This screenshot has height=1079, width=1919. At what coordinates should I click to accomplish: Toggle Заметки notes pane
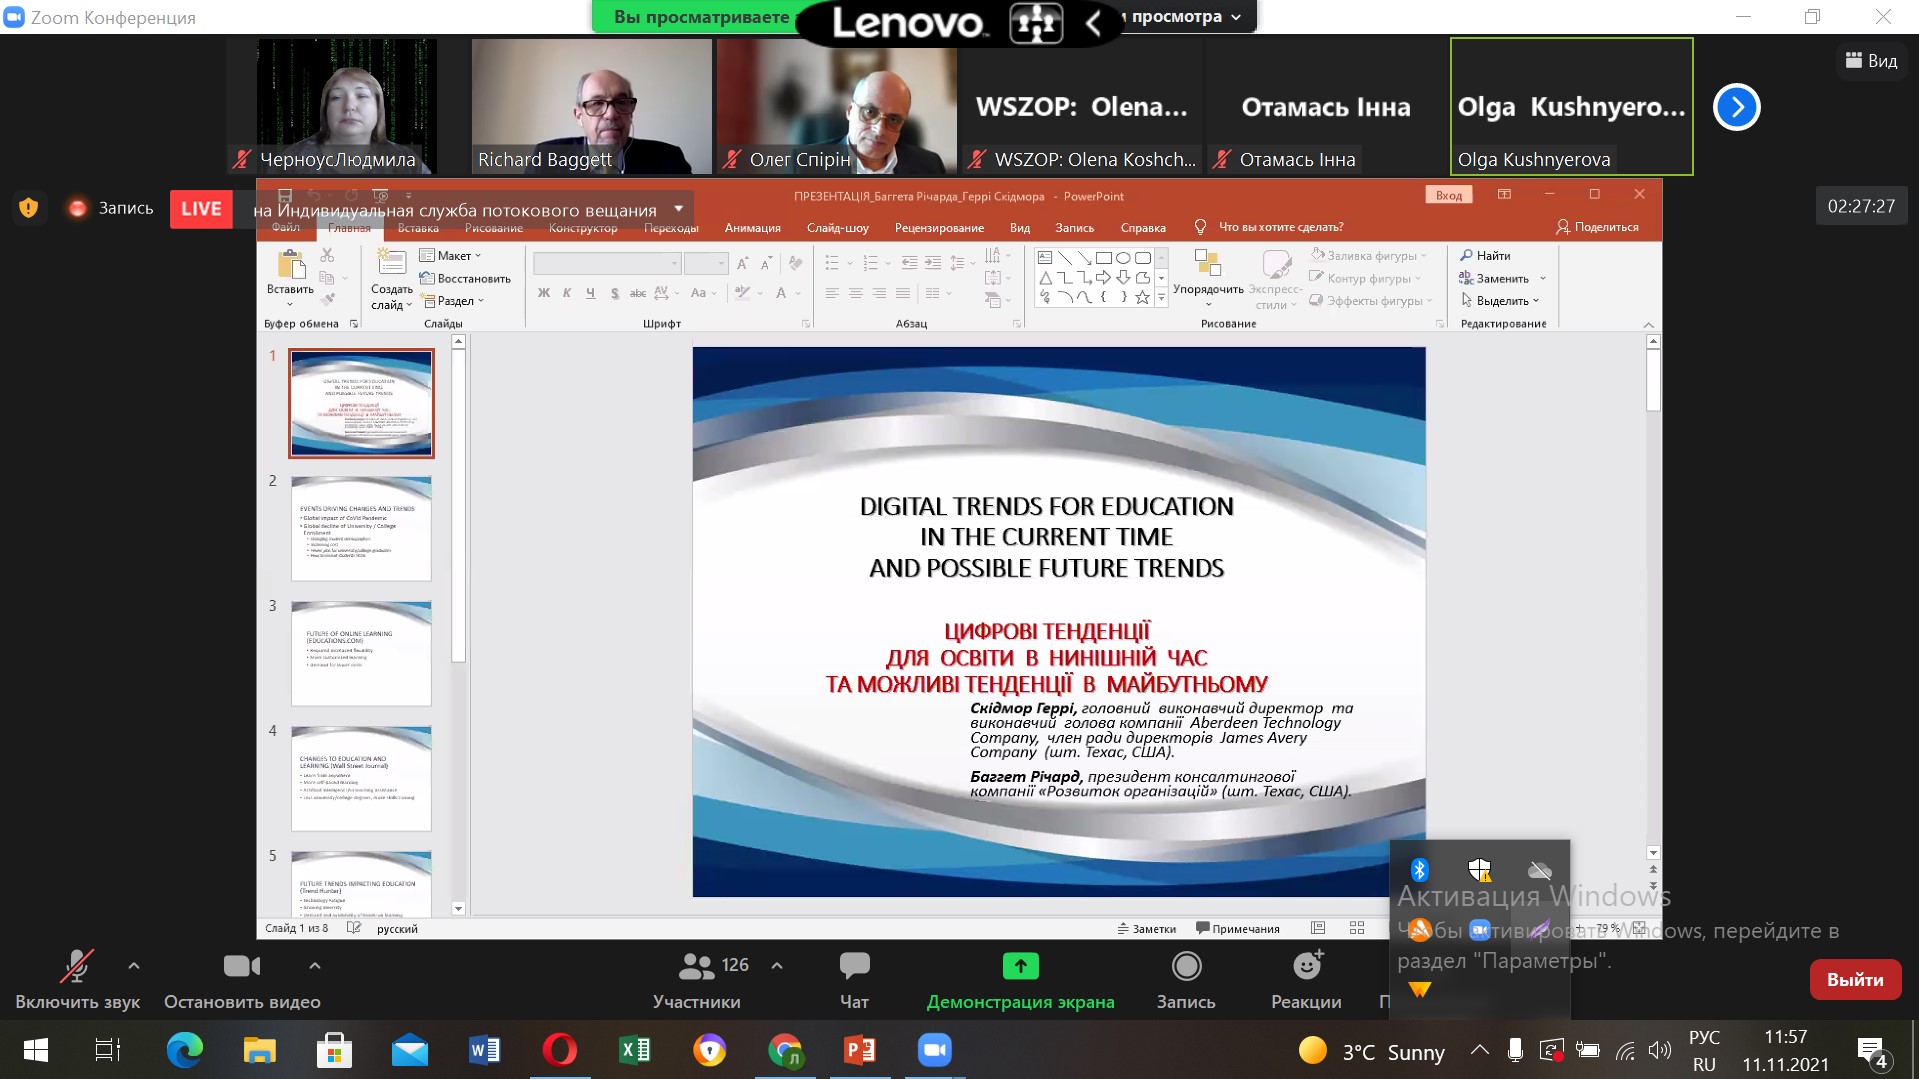[x=1147, y=929]
